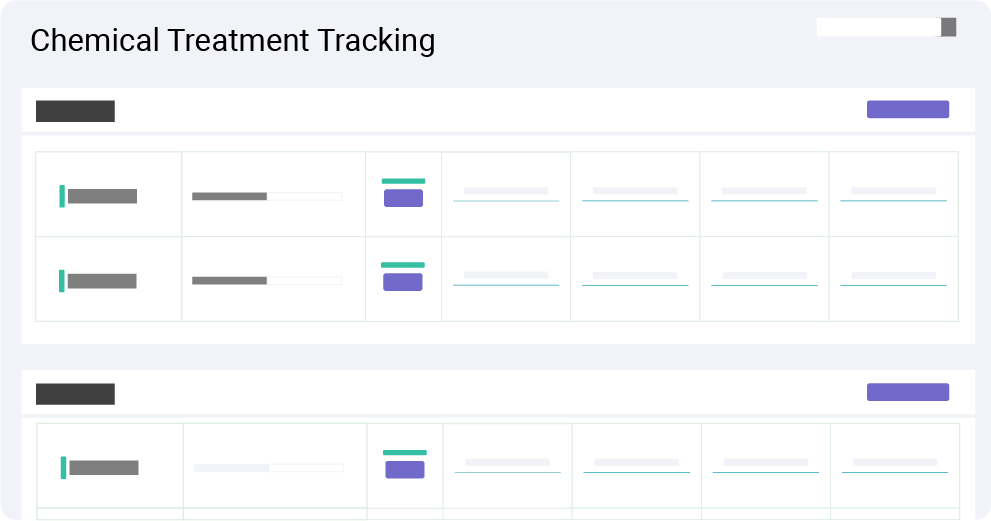Viewport: 991px width, 521px height.
Task: Click the Chemical Treatment Tracking page title
Action: [x=233, y=40]
